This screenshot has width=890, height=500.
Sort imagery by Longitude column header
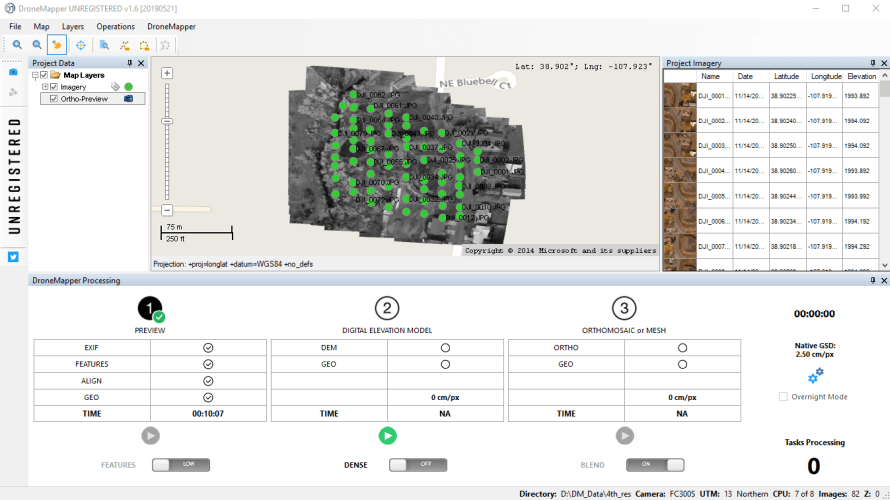tap(826, 76)
